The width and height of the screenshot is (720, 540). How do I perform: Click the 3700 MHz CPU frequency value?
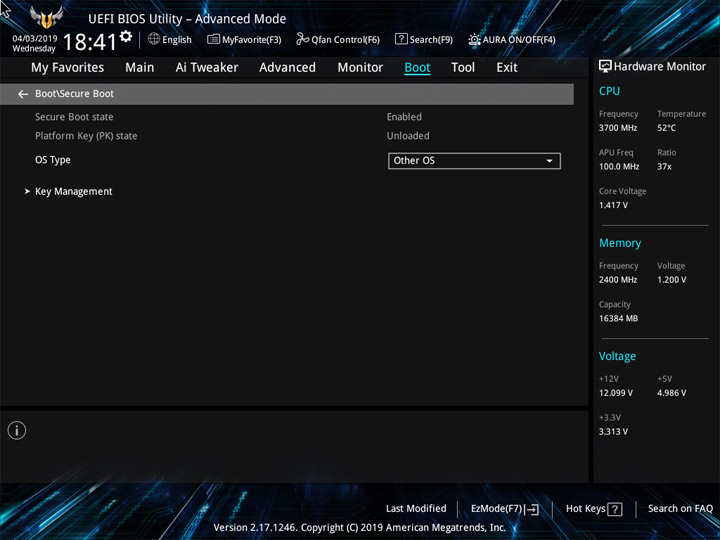[618, 128]
